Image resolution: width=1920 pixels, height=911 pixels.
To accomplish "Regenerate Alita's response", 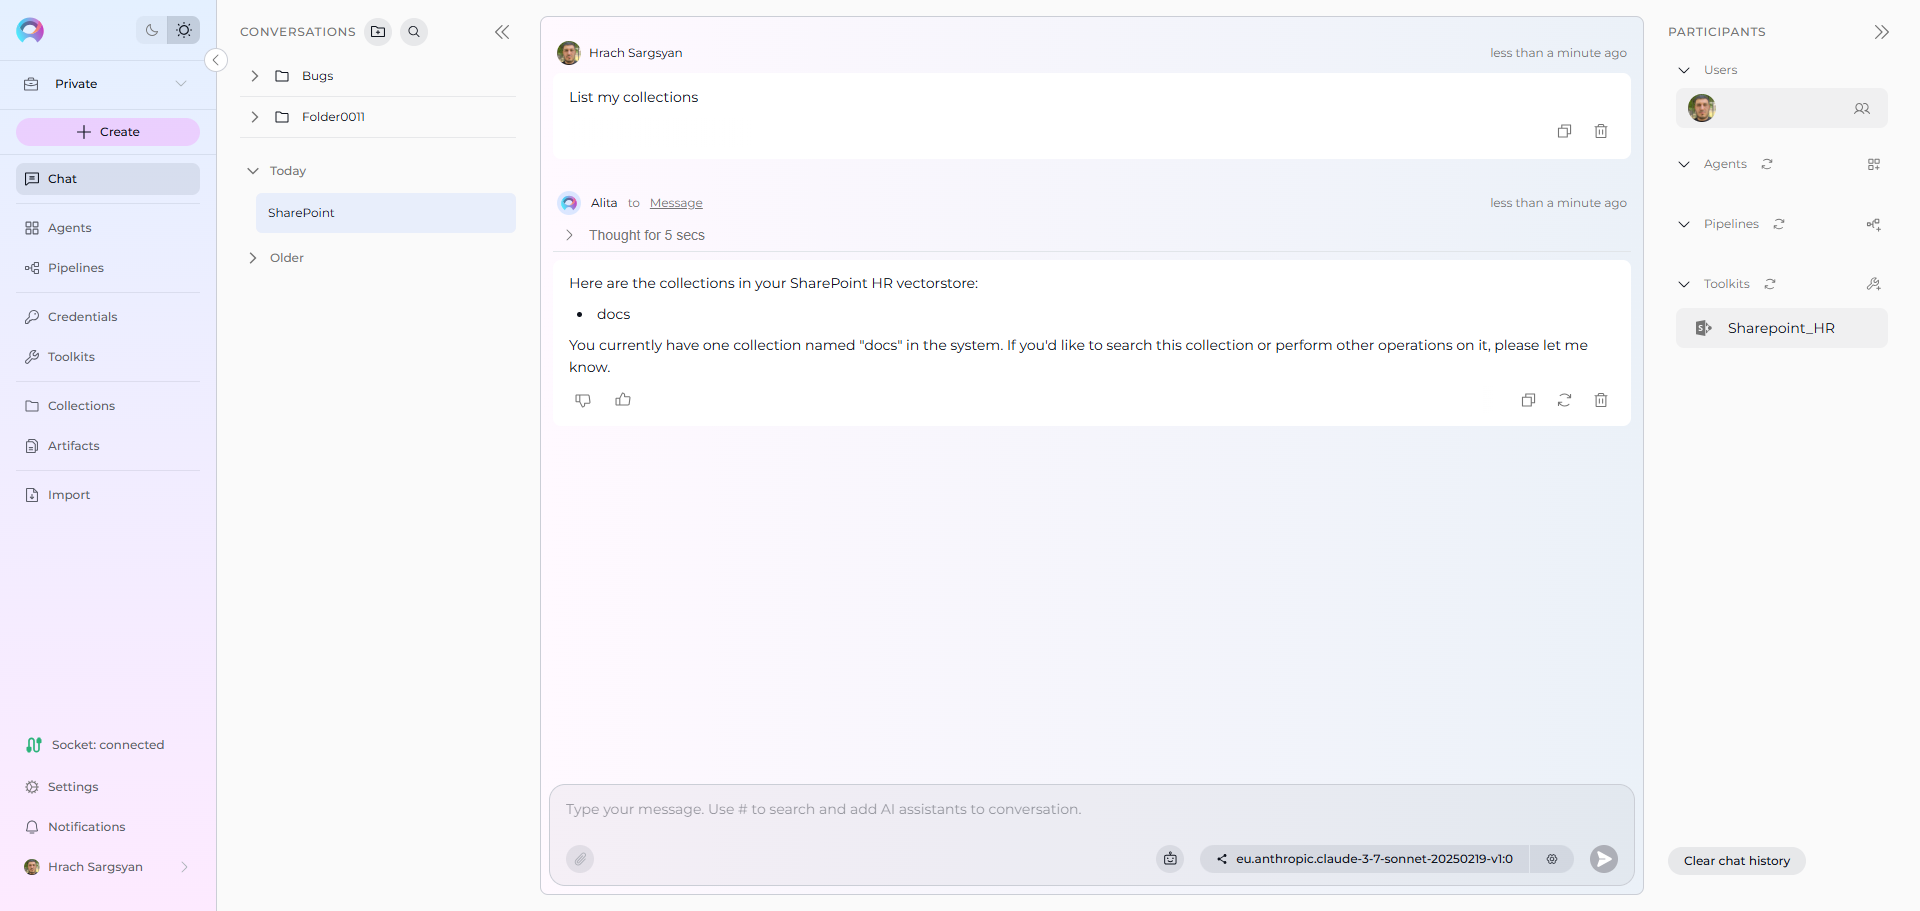I will [1564, 400].
